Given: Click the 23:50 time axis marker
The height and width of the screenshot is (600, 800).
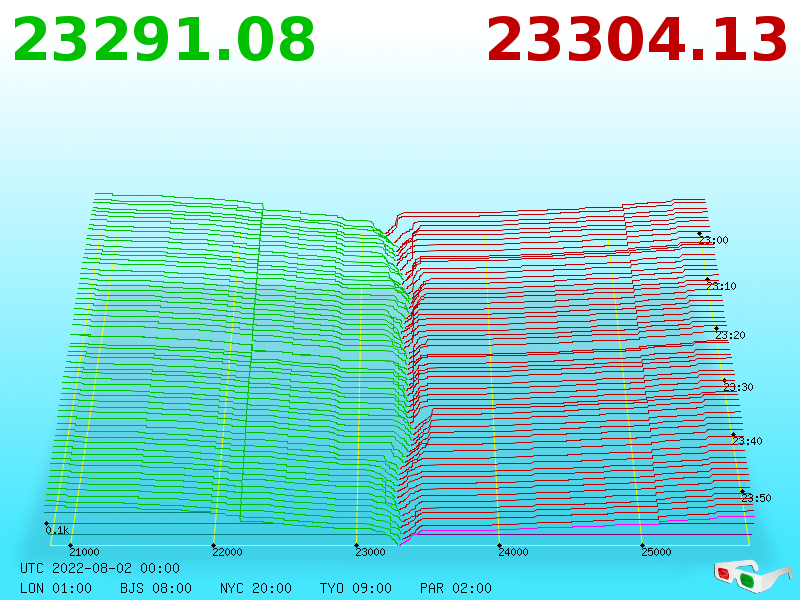Looking at the screenshot, I should point(756,498).
